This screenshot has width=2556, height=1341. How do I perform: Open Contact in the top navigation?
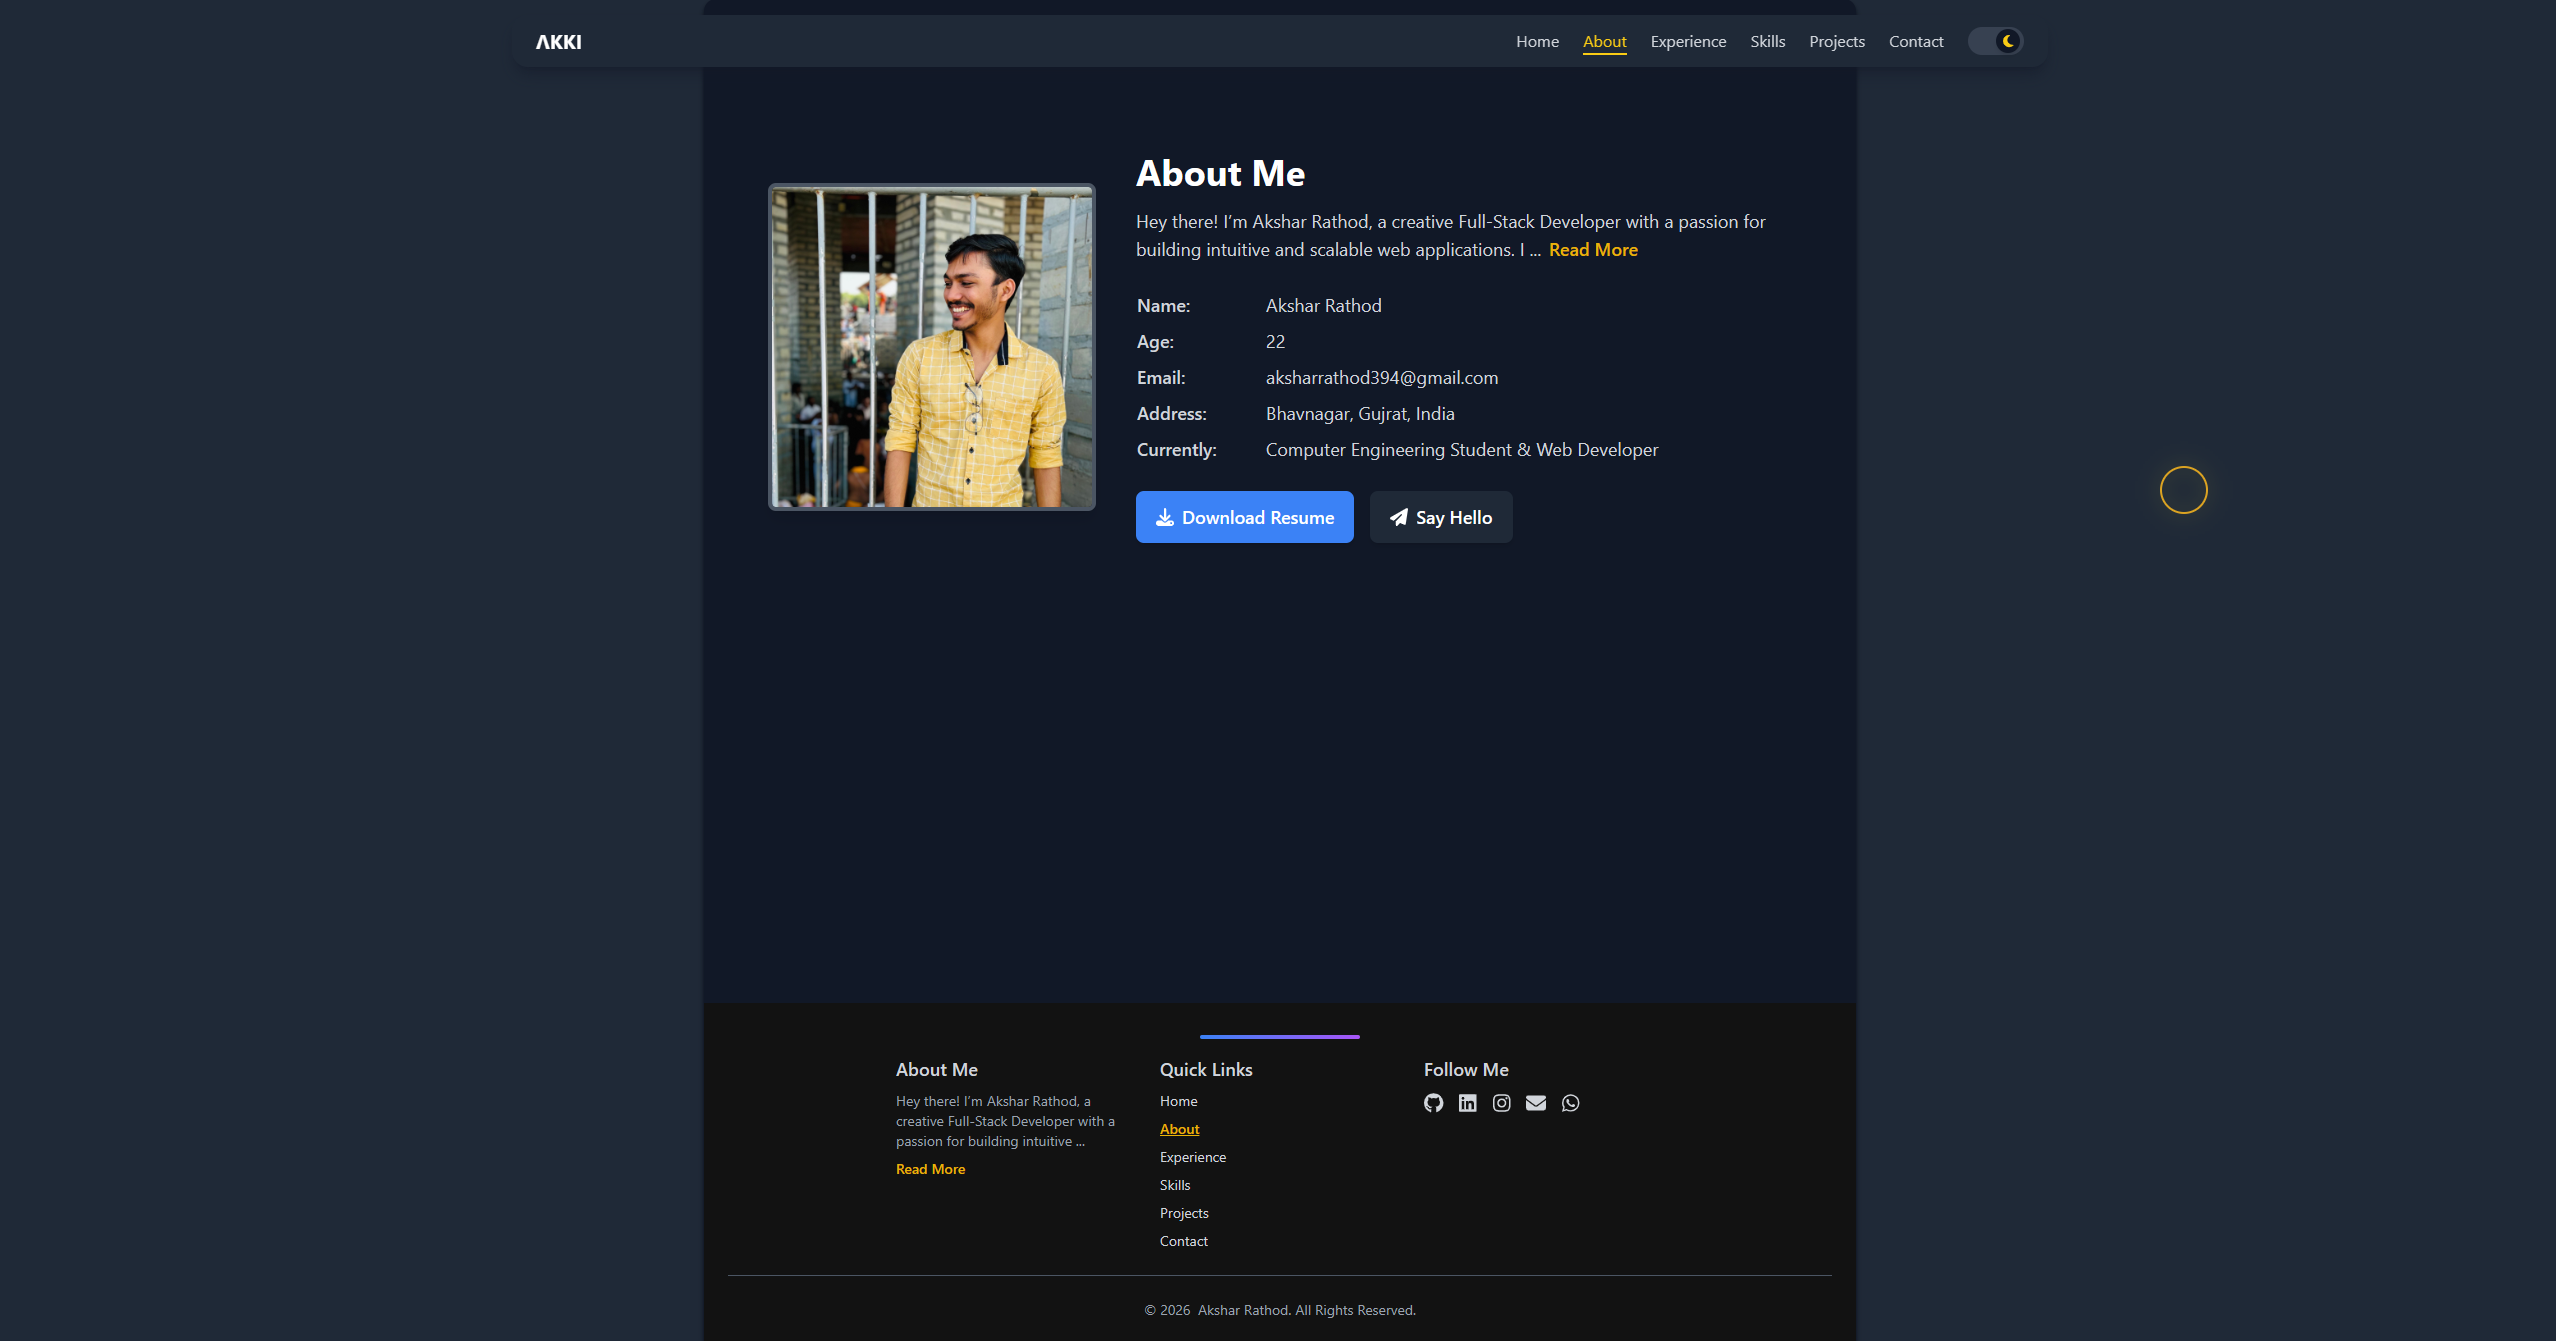(1915, 41)
